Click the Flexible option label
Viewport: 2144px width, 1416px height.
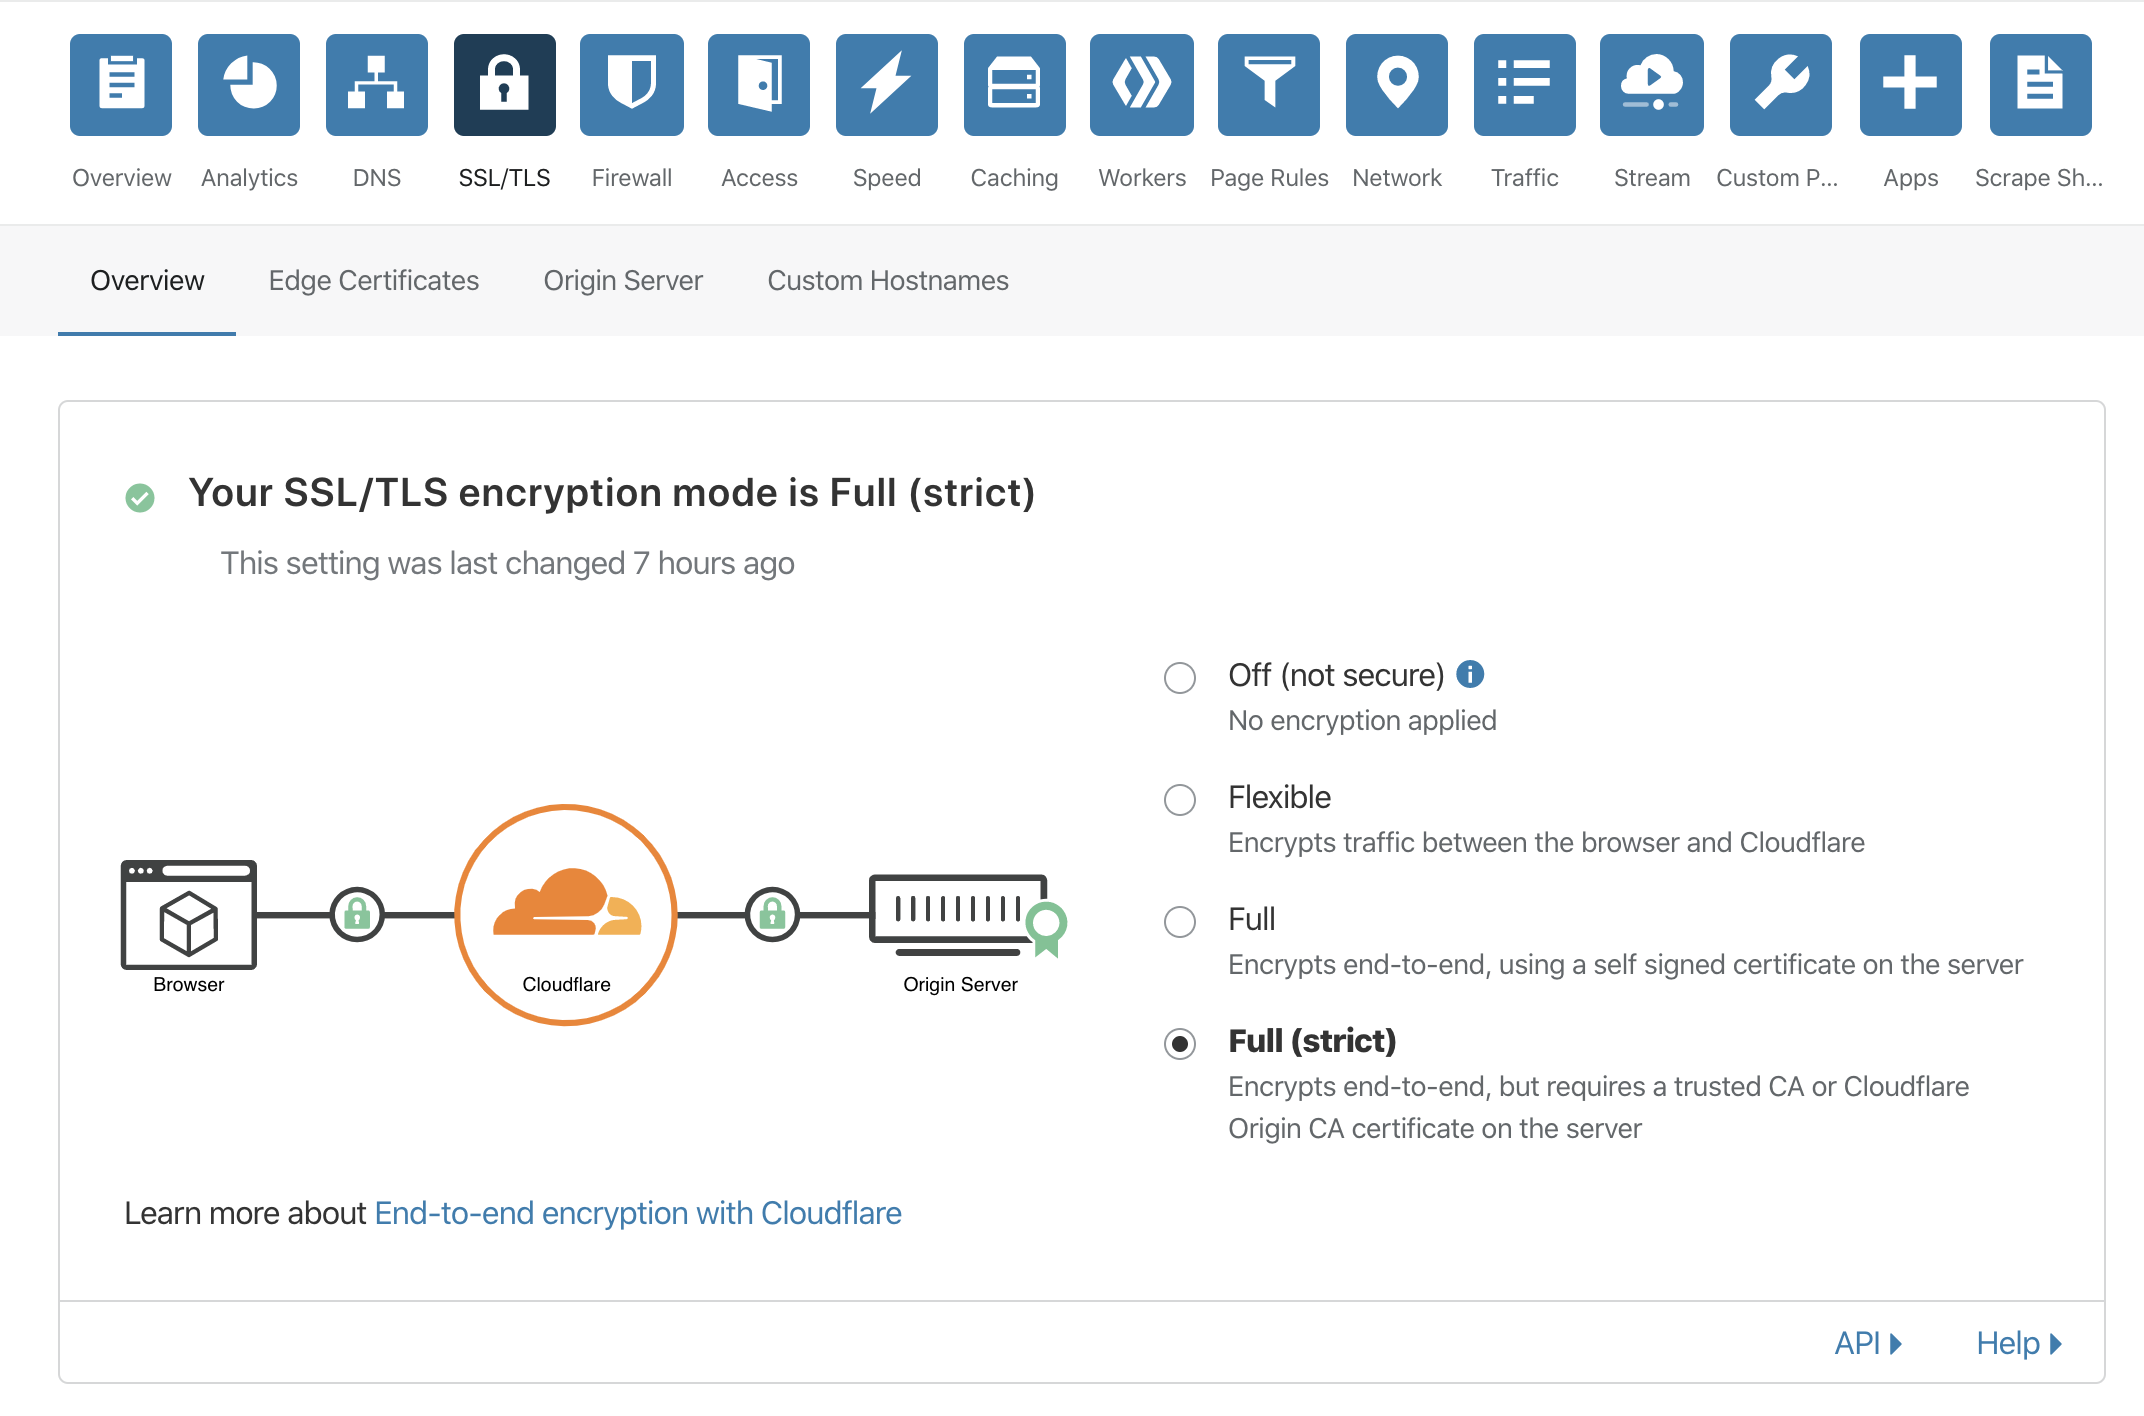point(1280,797)
